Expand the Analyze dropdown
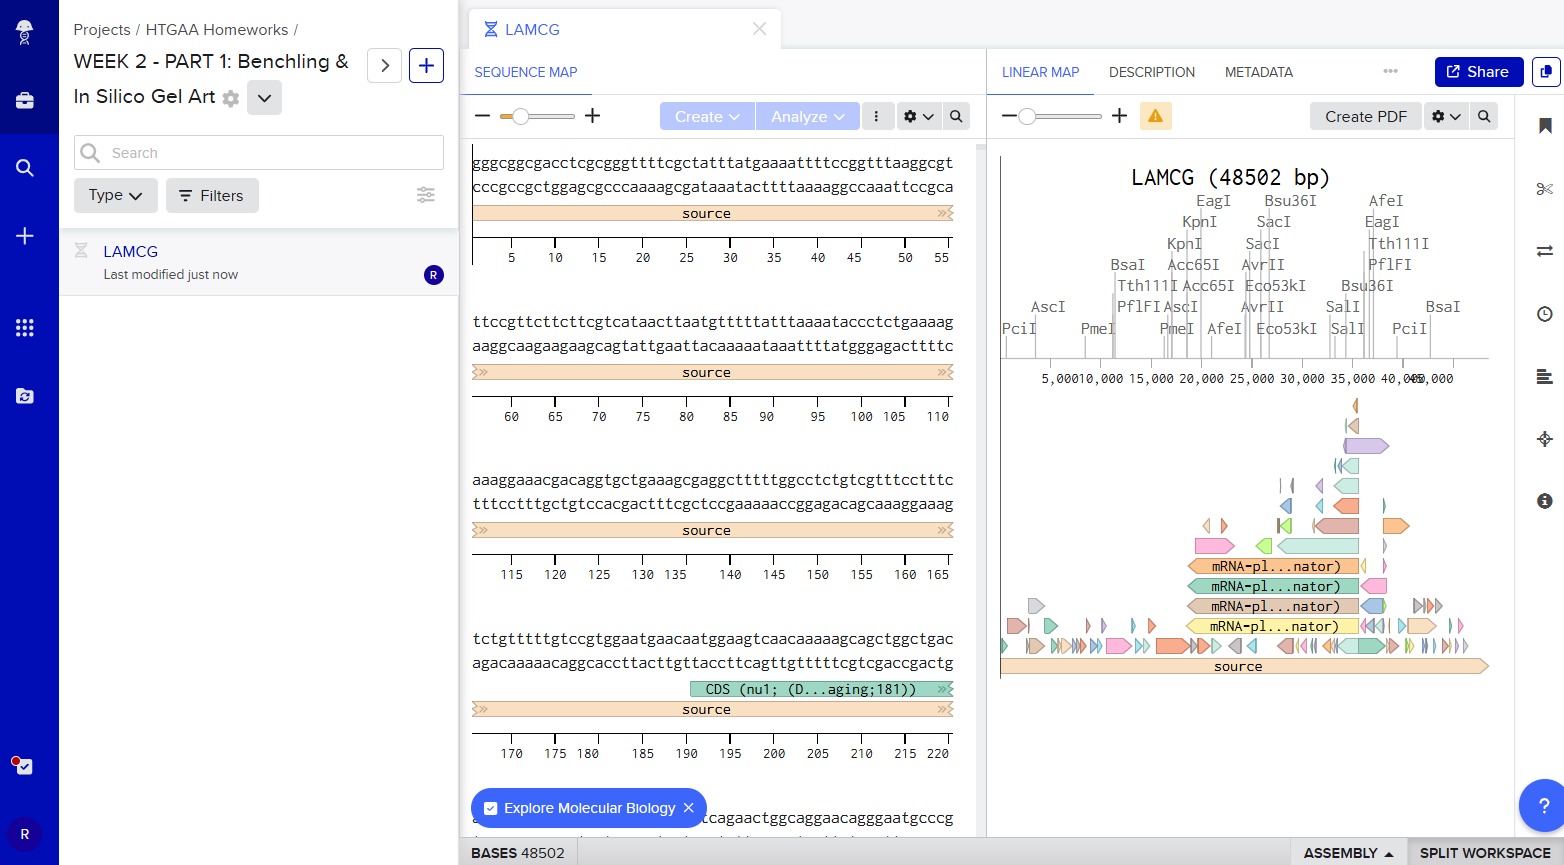Viewport: 1564px width, 865px height. [807, 117]
